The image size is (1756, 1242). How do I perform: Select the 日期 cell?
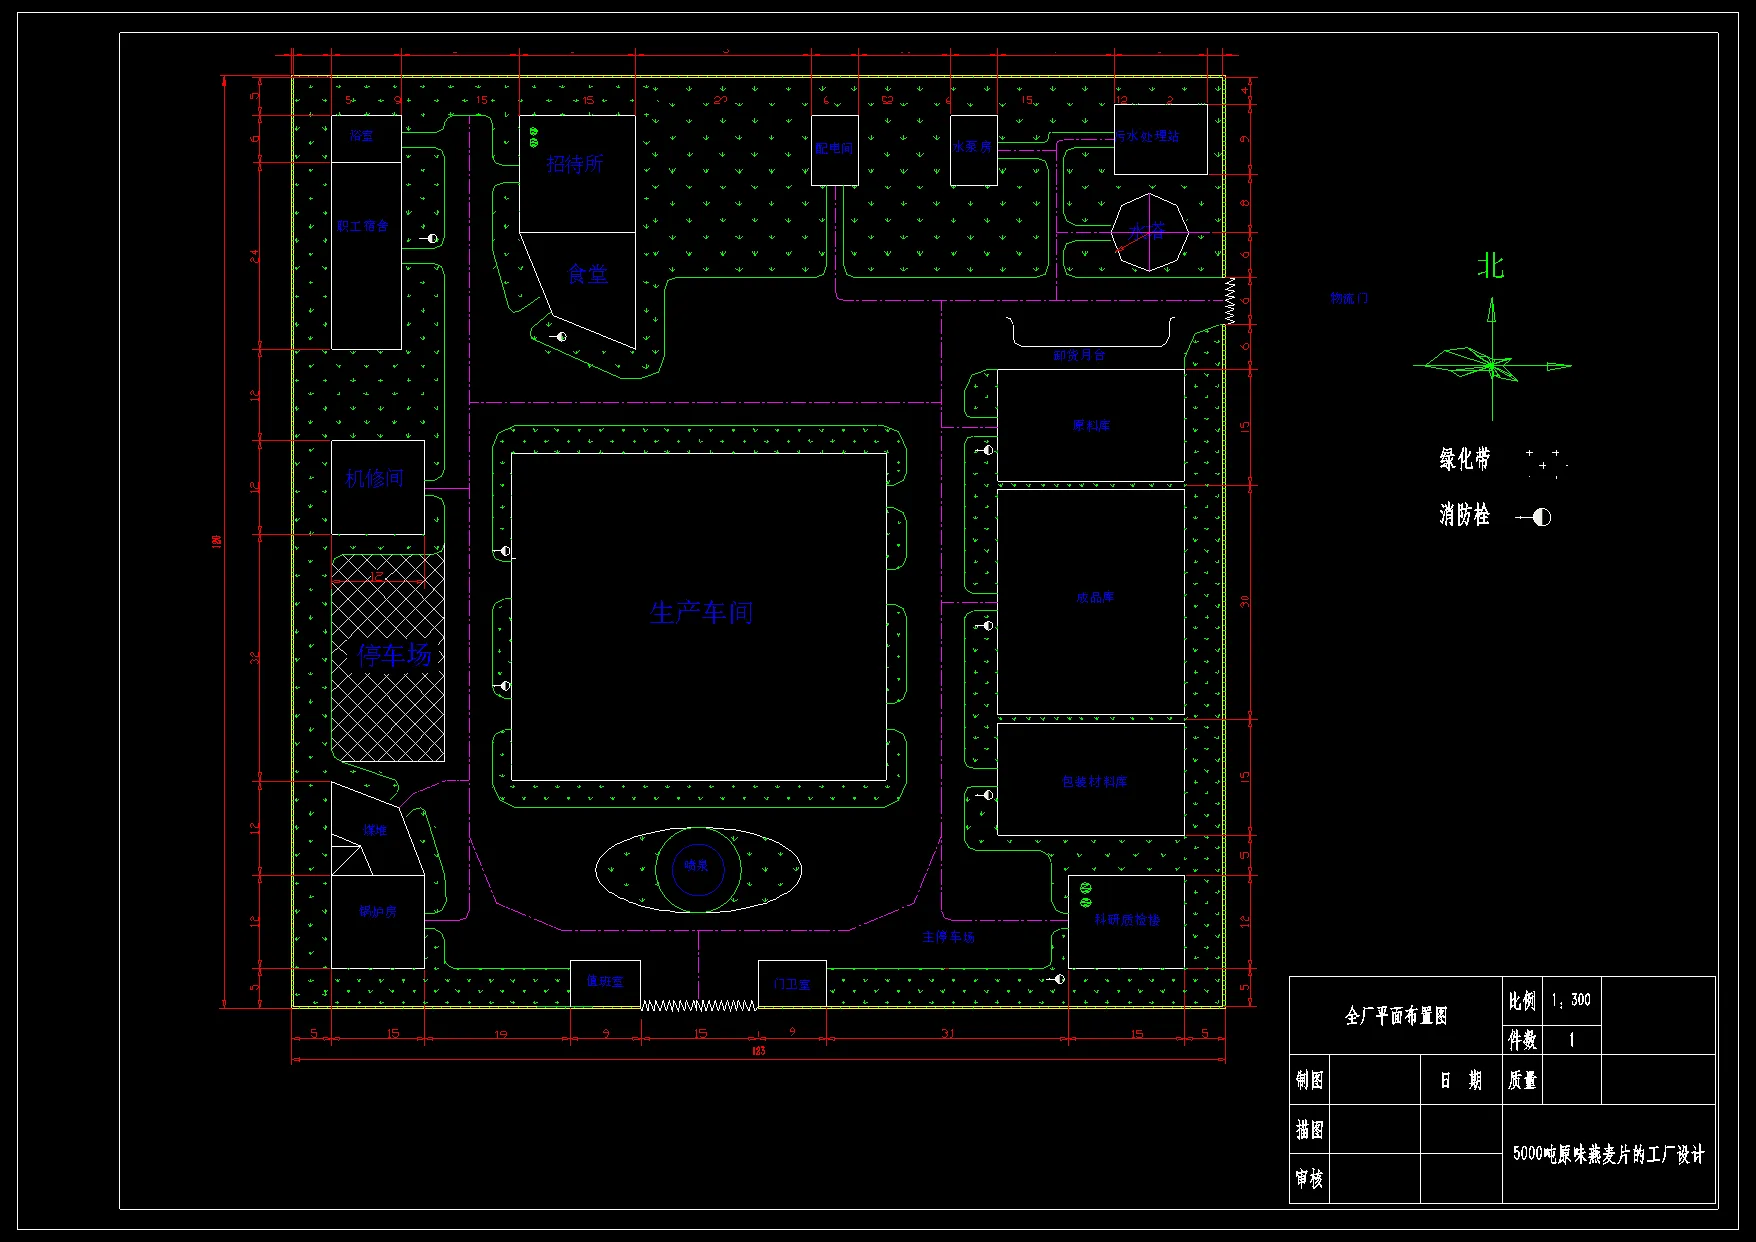pos(1461,1080)
